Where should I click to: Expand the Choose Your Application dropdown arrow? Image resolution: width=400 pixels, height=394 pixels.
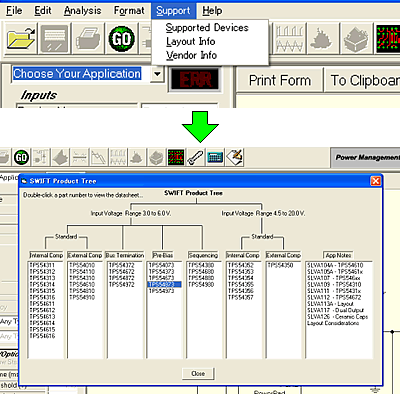pos(157,74)
